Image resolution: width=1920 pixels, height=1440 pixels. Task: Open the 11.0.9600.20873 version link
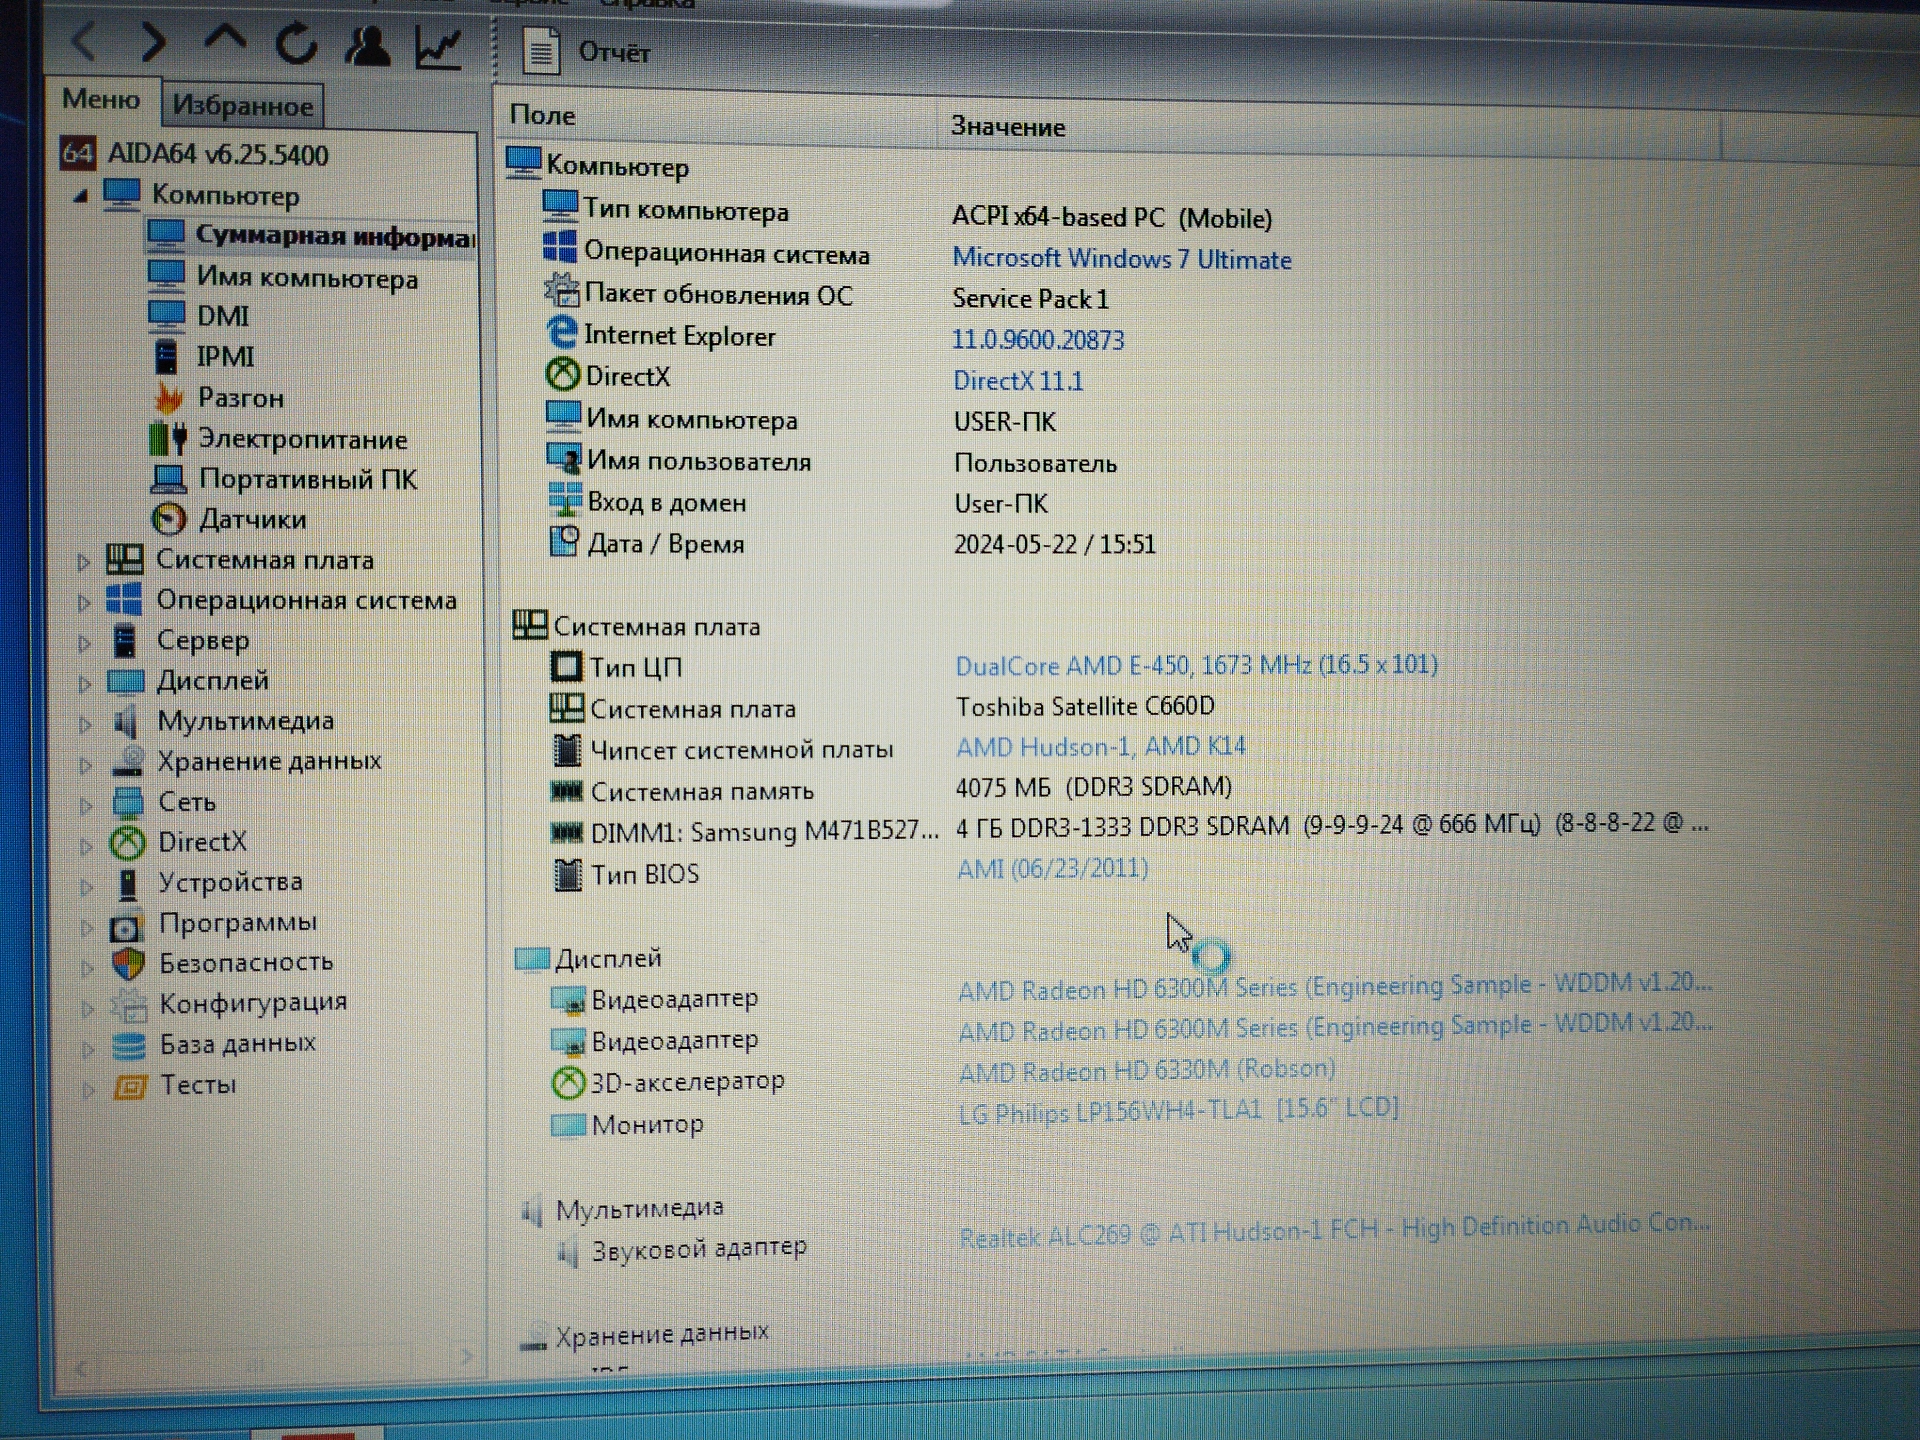click(x=1038, y=340)
